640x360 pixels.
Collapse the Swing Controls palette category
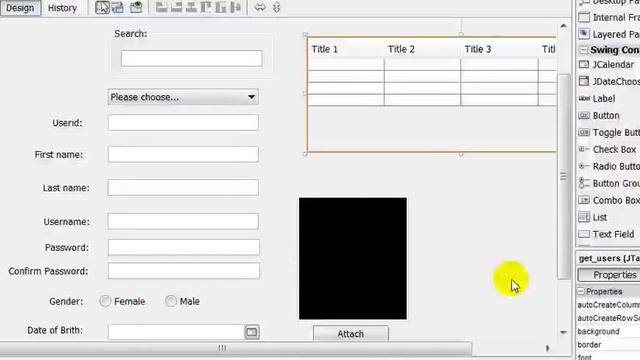(x=584, y=50)
